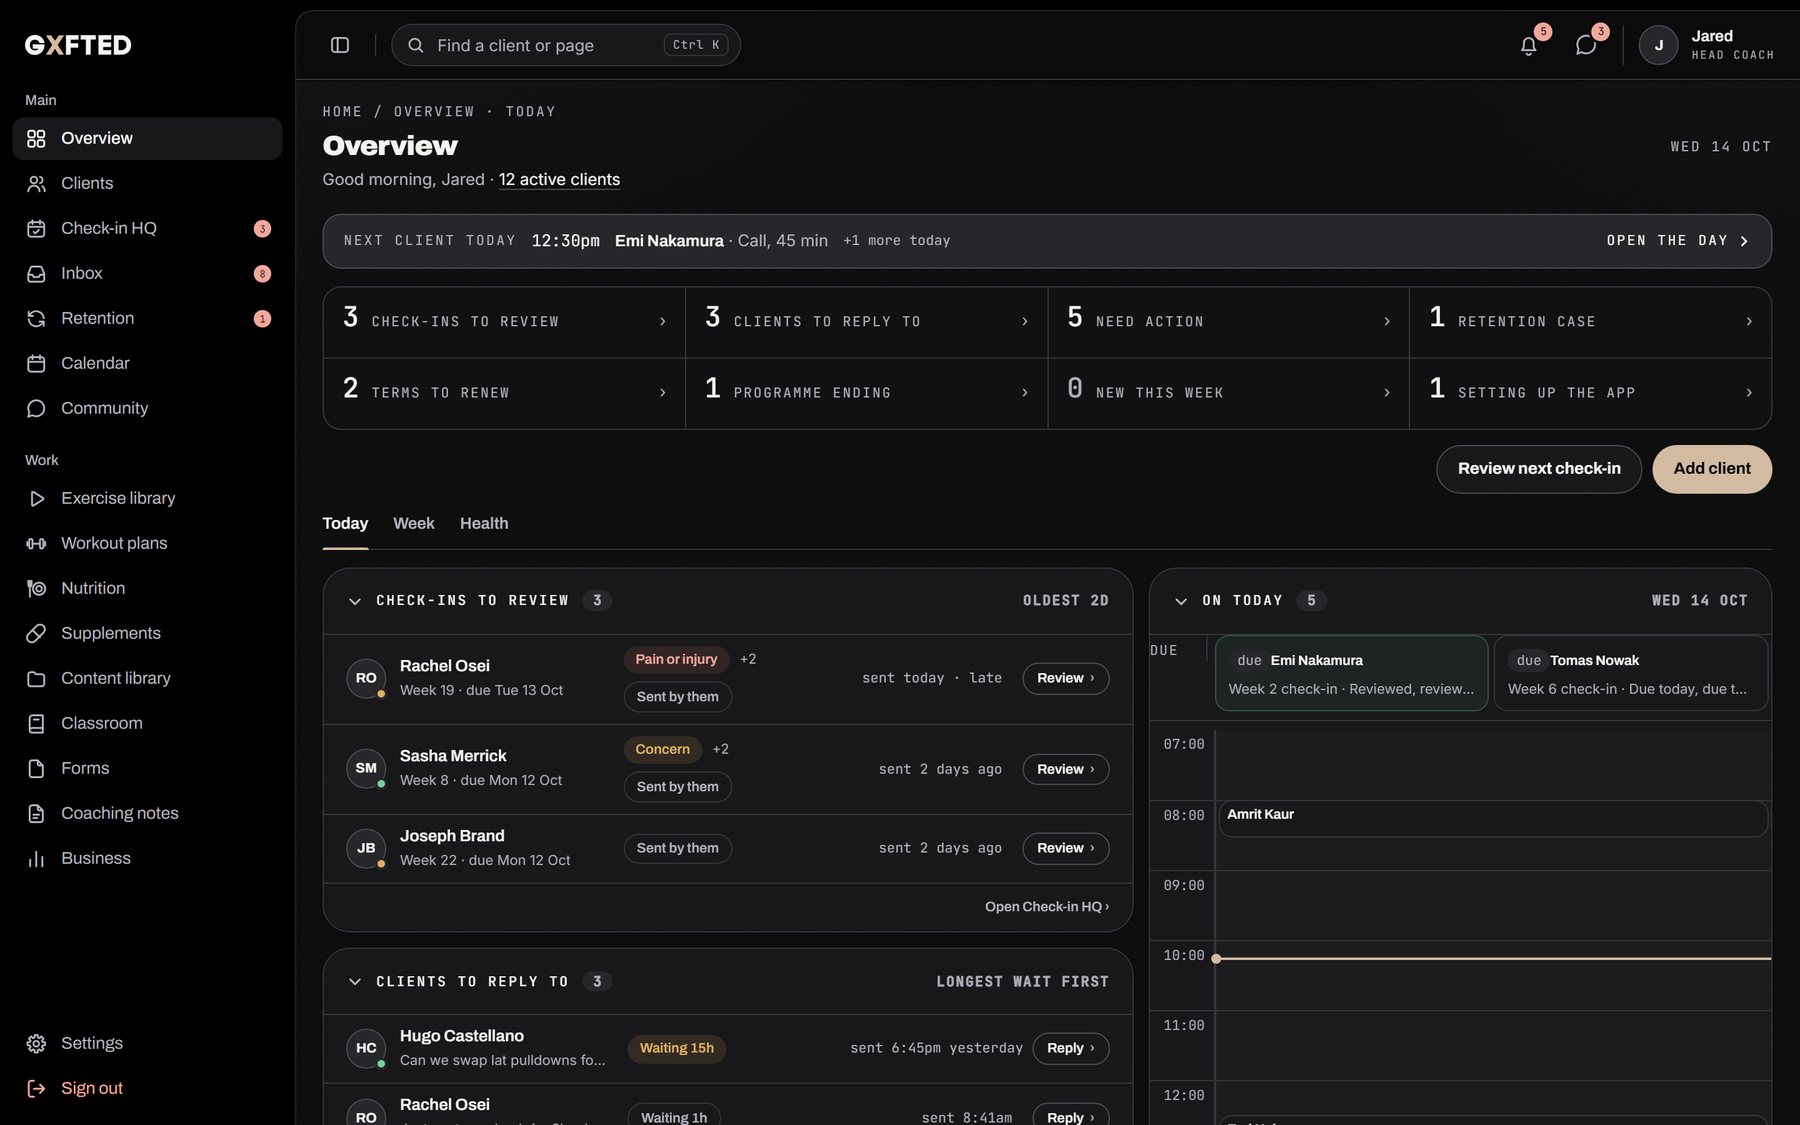The width and height of the screenshot is (1800, 1125).
Task: Click Jared's profile avatar
Action: pos(1658,45)
